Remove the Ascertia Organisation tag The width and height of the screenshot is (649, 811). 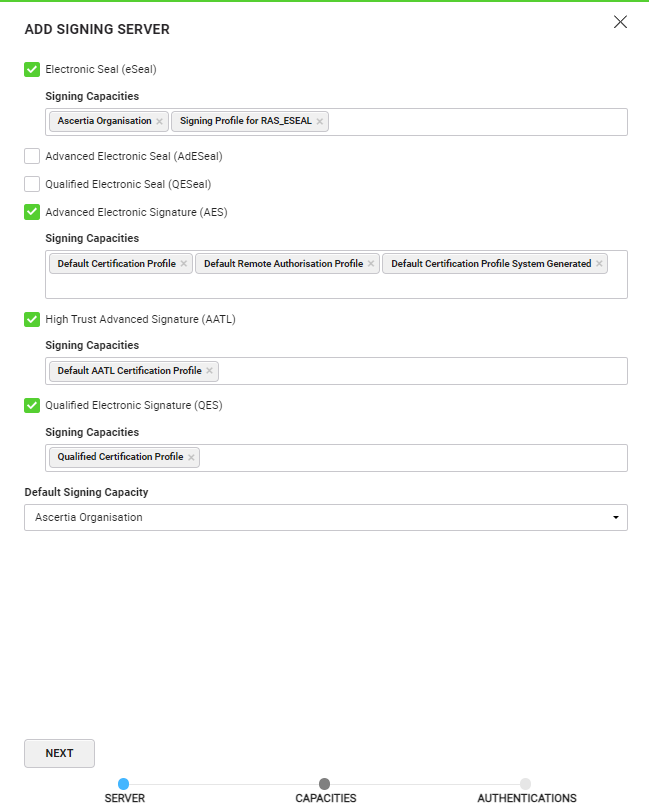159,122
